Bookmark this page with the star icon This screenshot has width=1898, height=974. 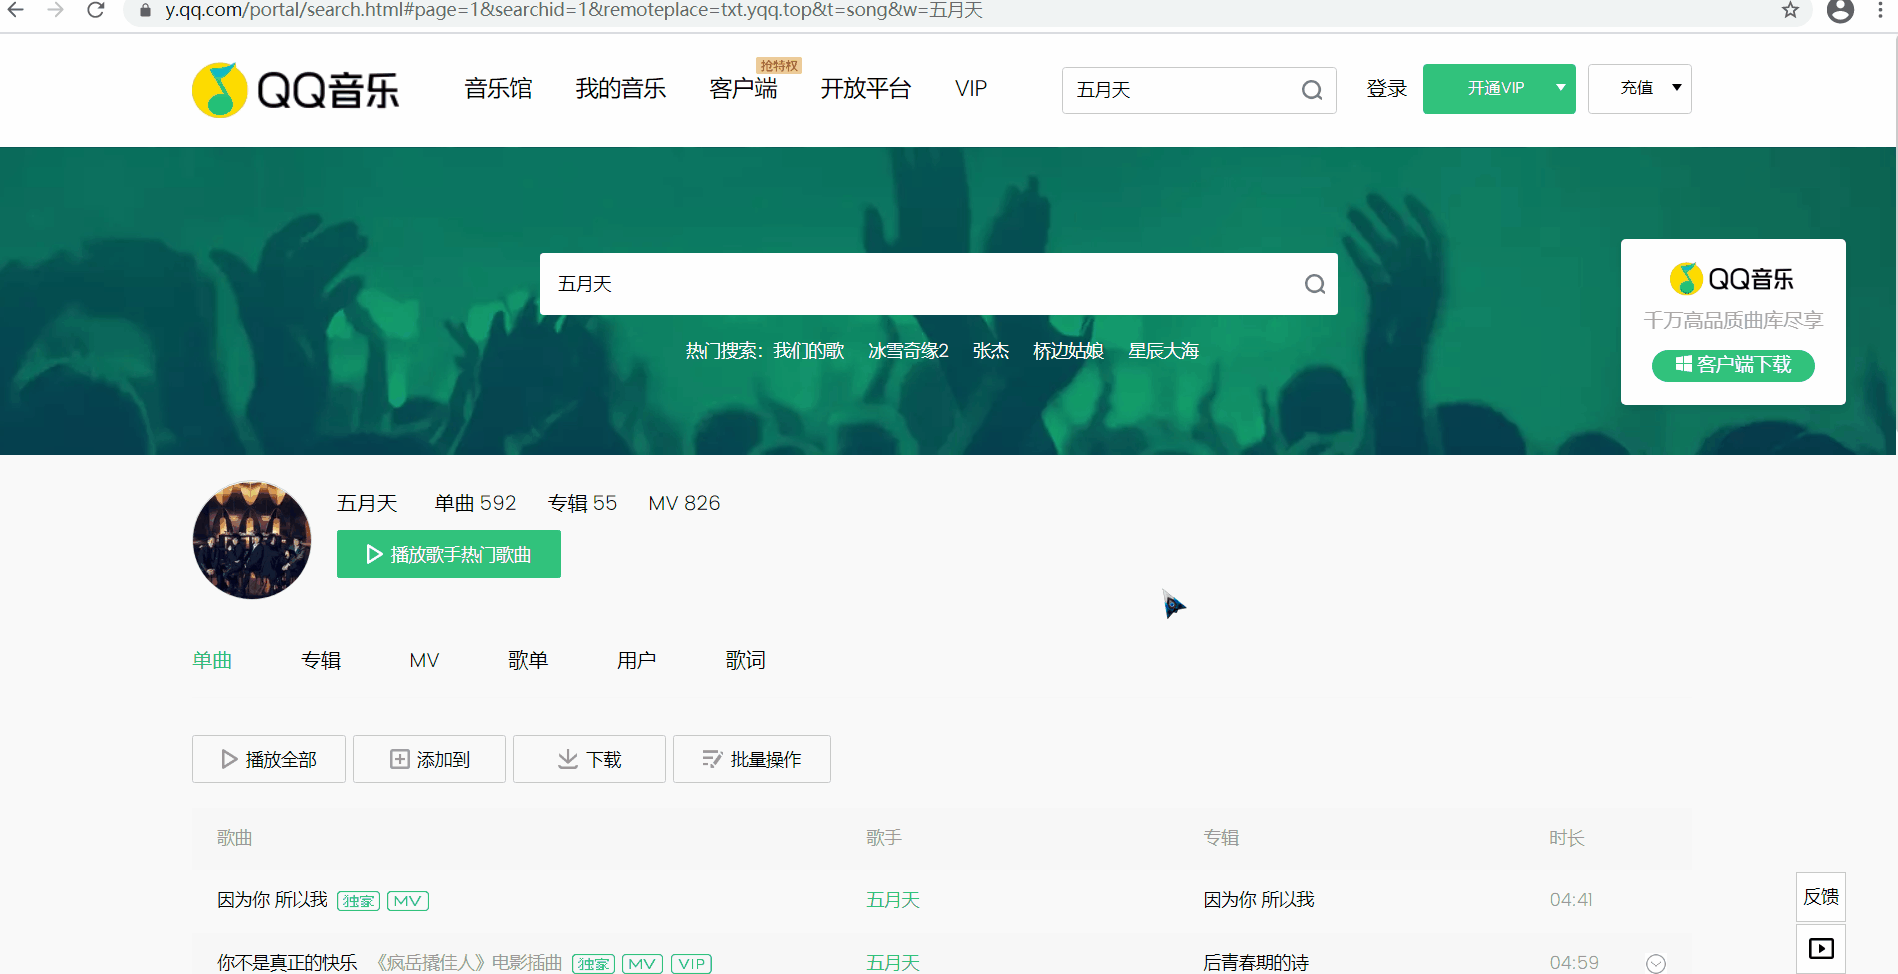point(1790,10)
